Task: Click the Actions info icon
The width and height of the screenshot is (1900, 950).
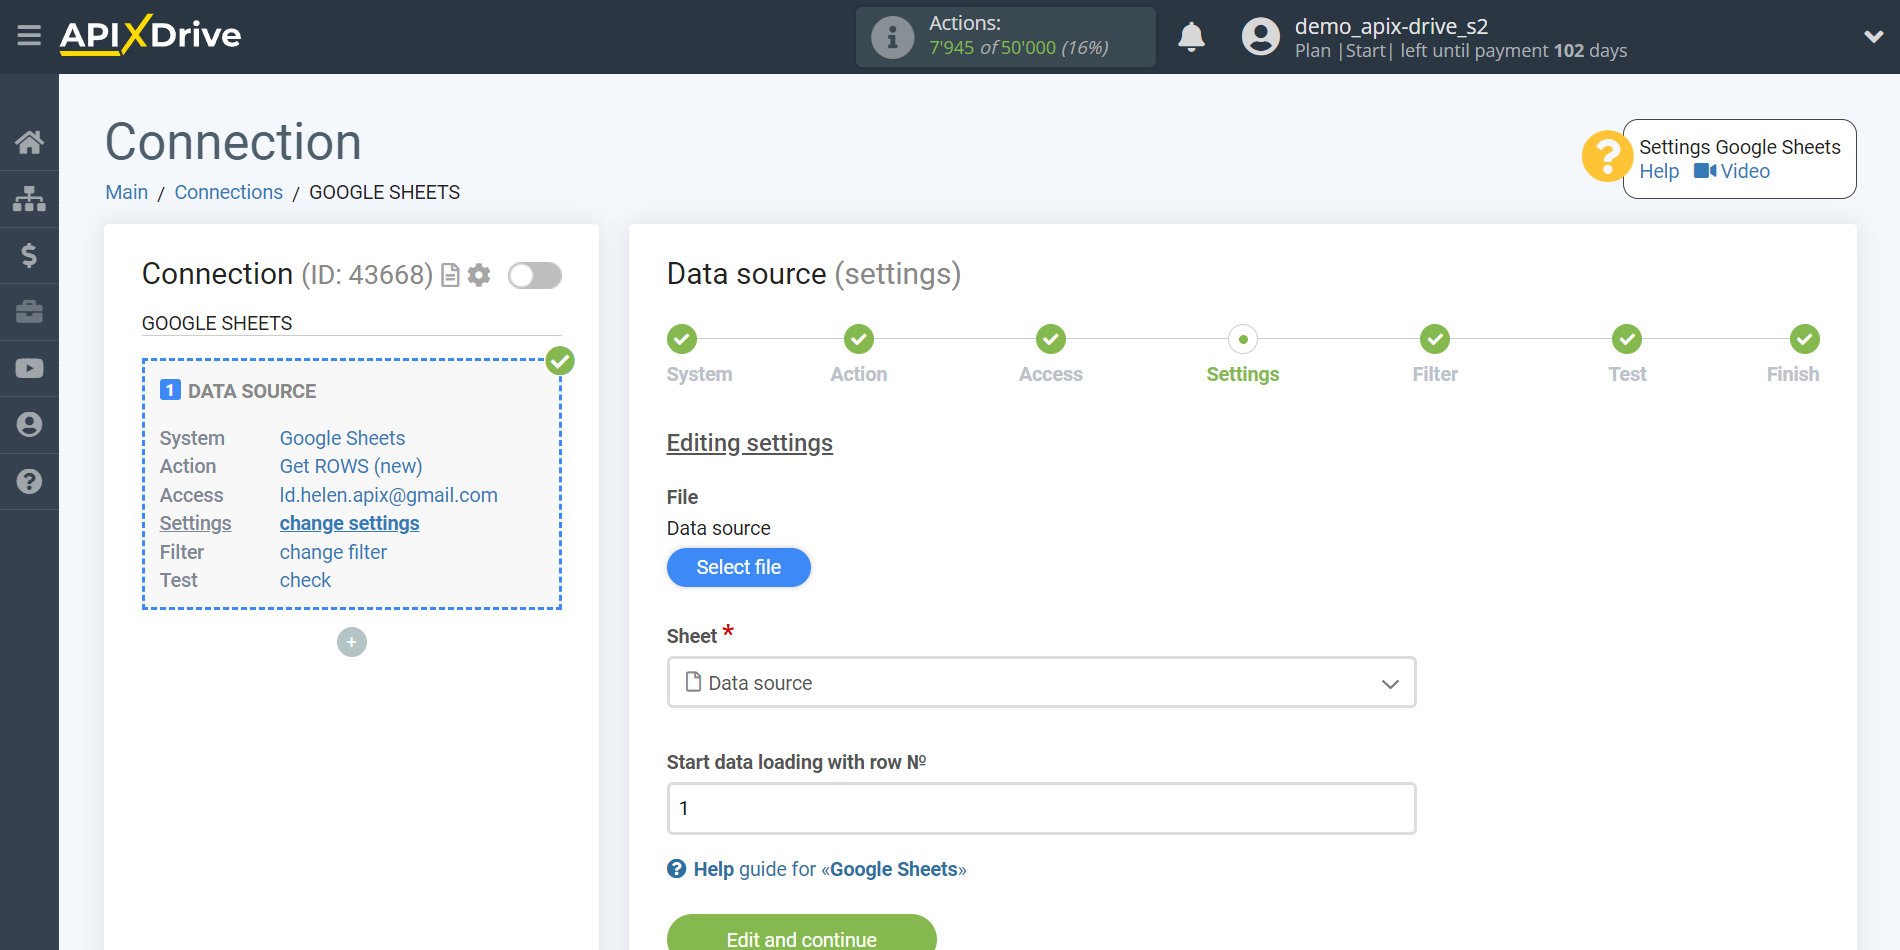Action: tap(892, 37)
